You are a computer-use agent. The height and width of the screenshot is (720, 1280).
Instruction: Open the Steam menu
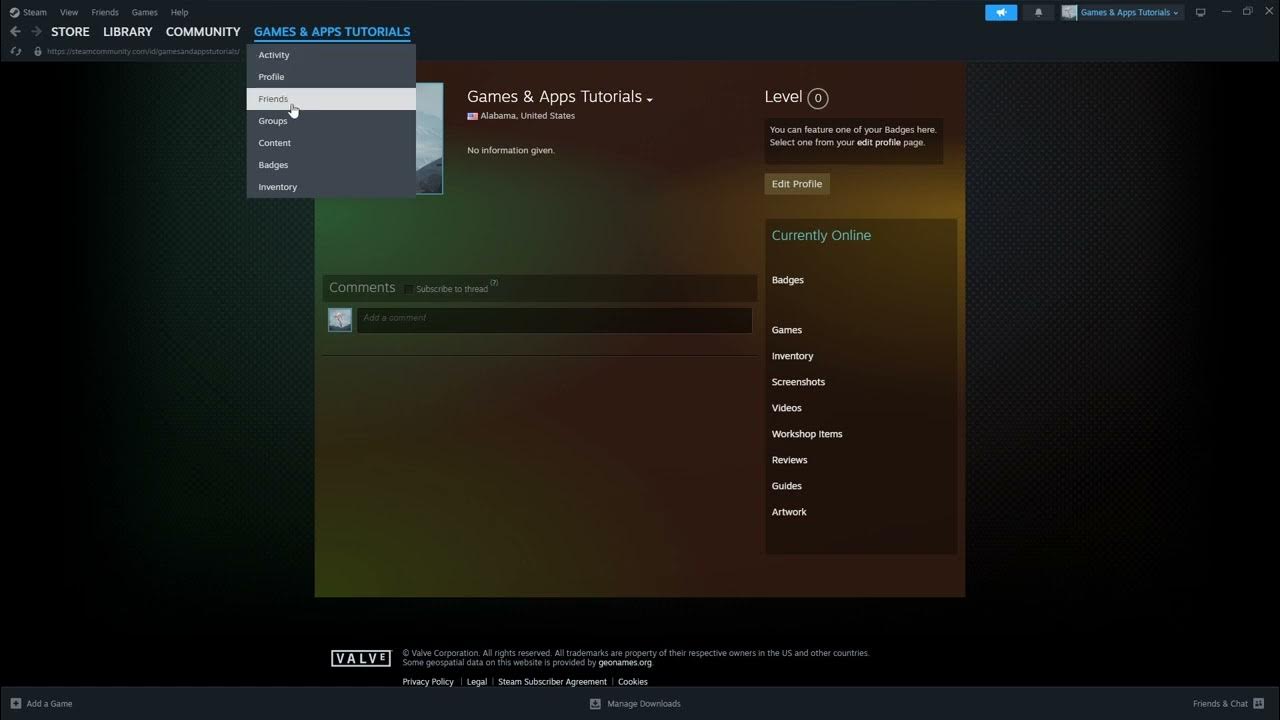click(35, 12)
